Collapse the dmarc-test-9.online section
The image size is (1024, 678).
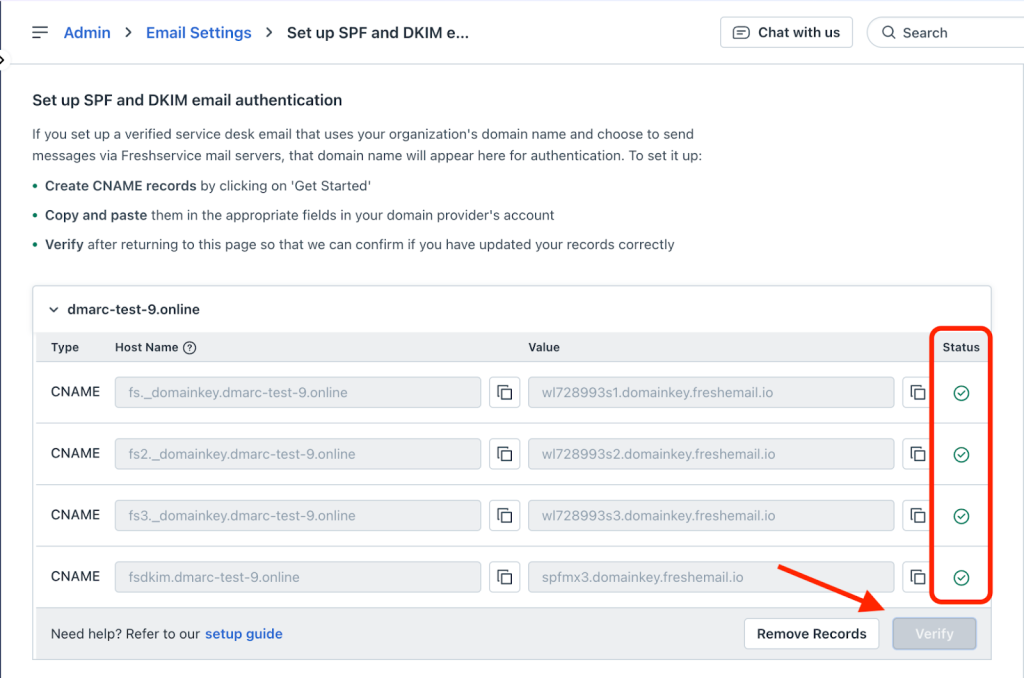[x=54, y=310]
